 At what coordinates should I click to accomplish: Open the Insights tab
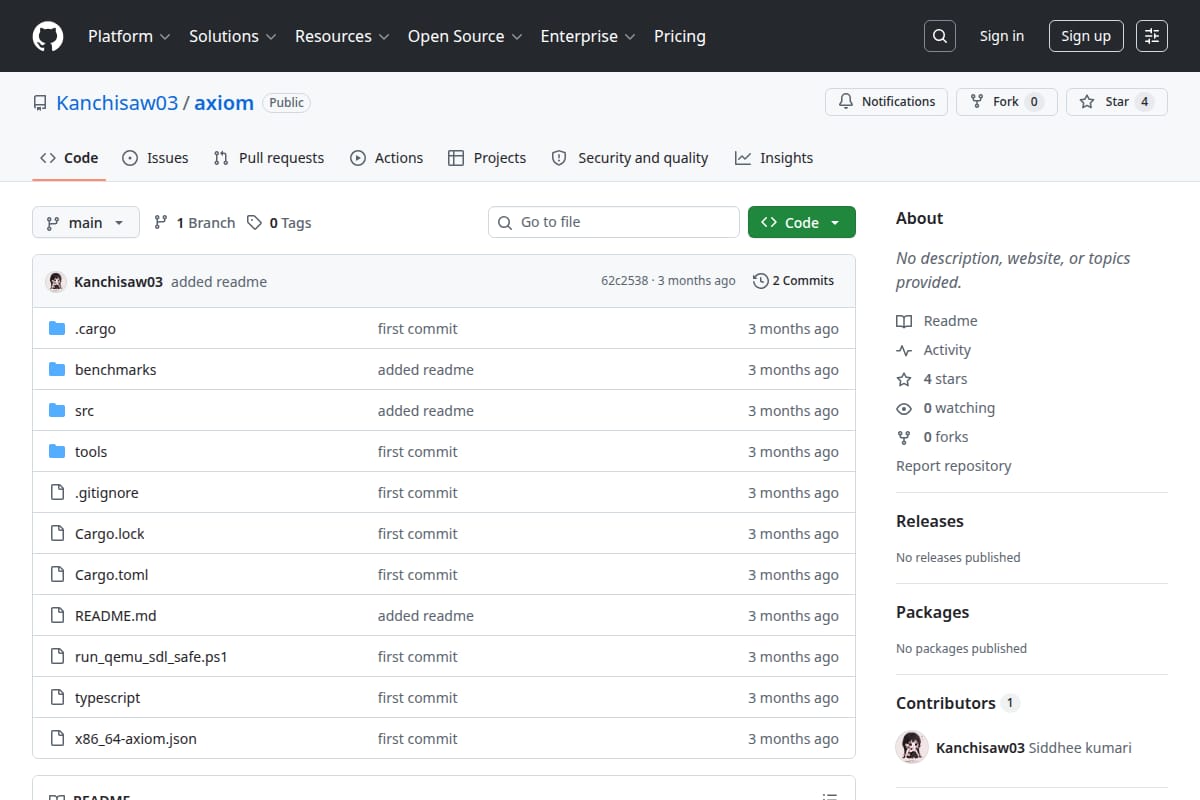774,158
